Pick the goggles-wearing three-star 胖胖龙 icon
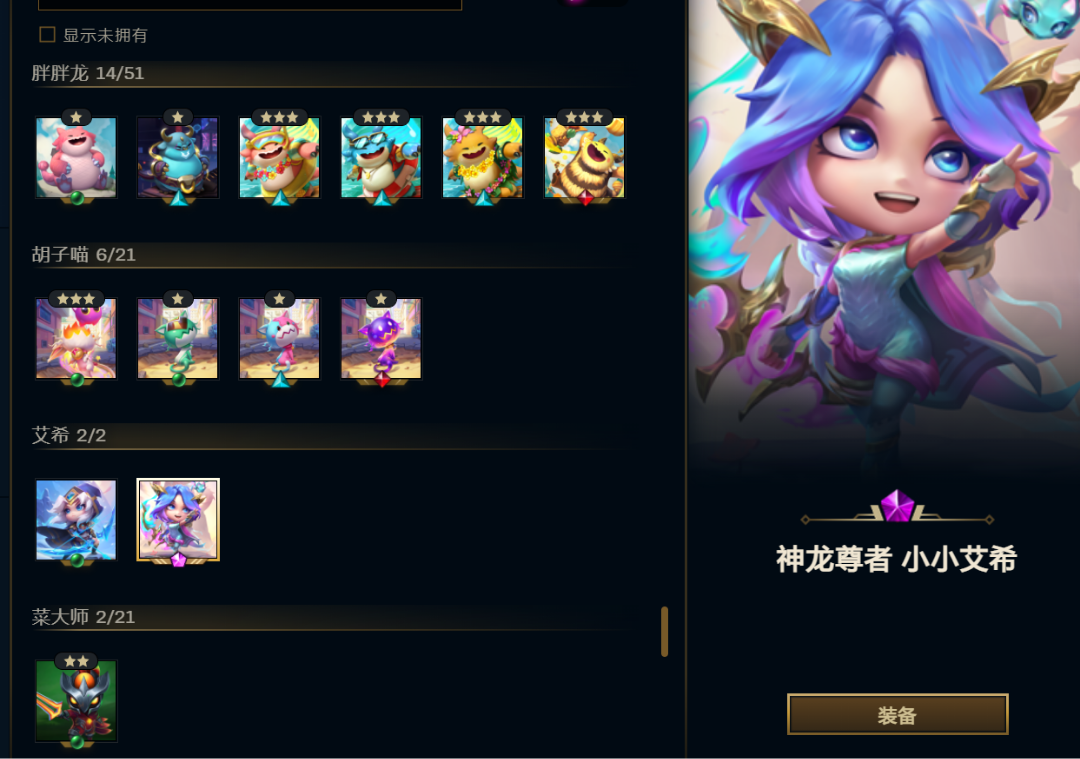The height and width of the screenshot is (759, 1080). click(280, 158)
